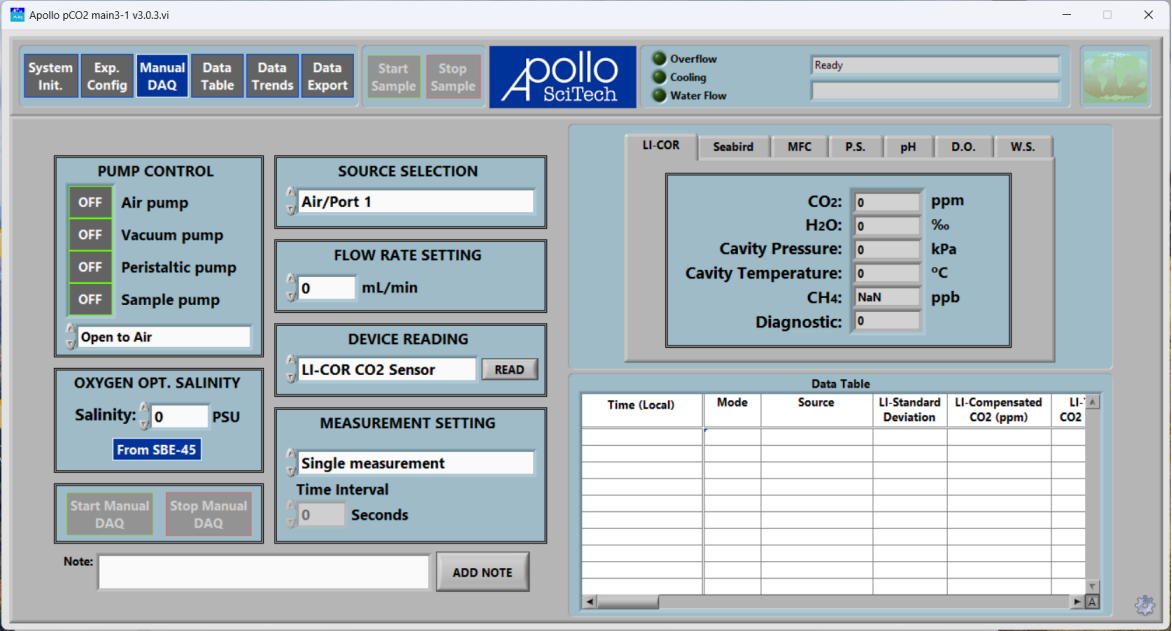Open the Source Selection Air/Port 1 dropdown
This screenshot has height=631, width=1172.
pyautogui.click(x=415, y=202)
